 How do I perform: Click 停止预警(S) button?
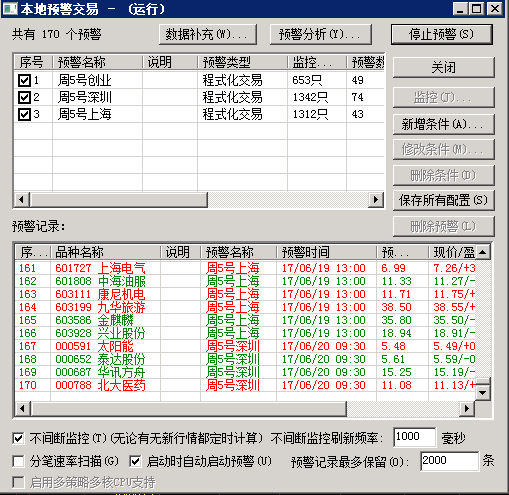coord(442,34)
